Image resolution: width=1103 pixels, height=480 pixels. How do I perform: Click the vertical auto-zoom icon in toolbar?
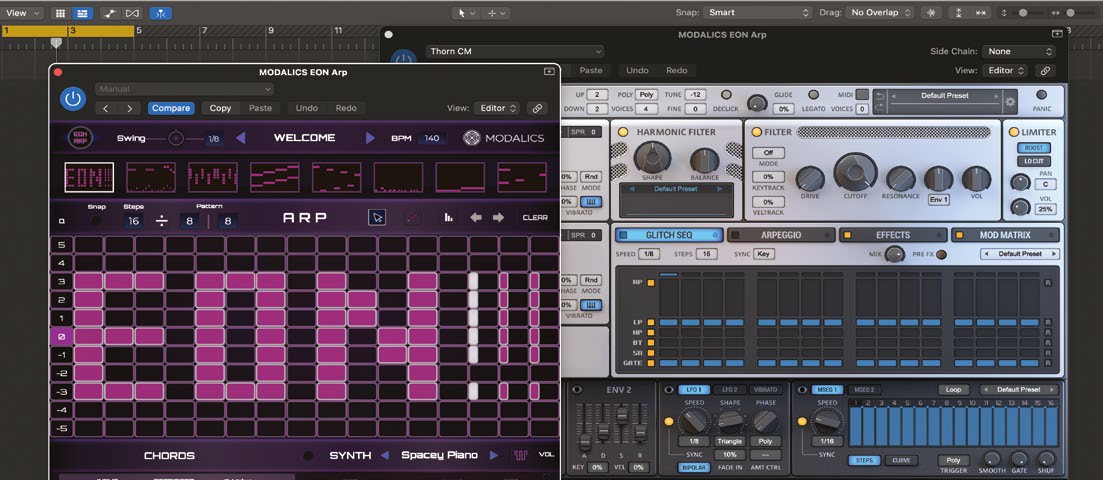point(958,13)
